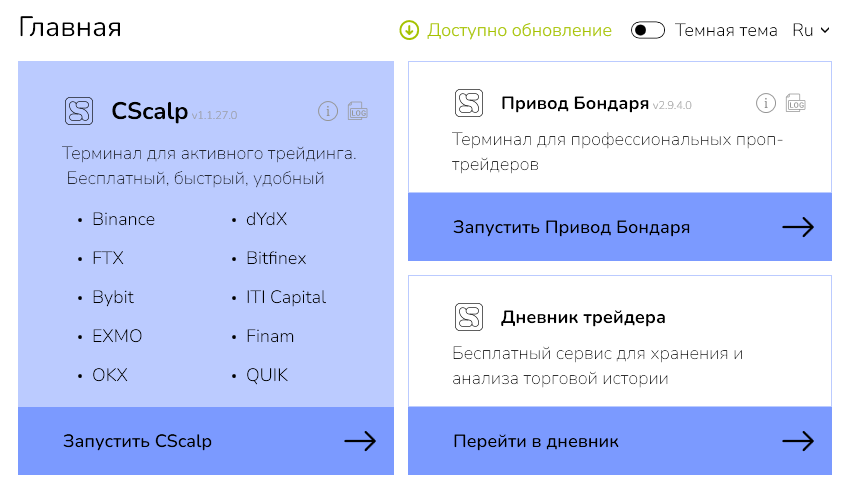Click the Дневник трейдера card title
This screenshot has width=848, height=486.
583,318
